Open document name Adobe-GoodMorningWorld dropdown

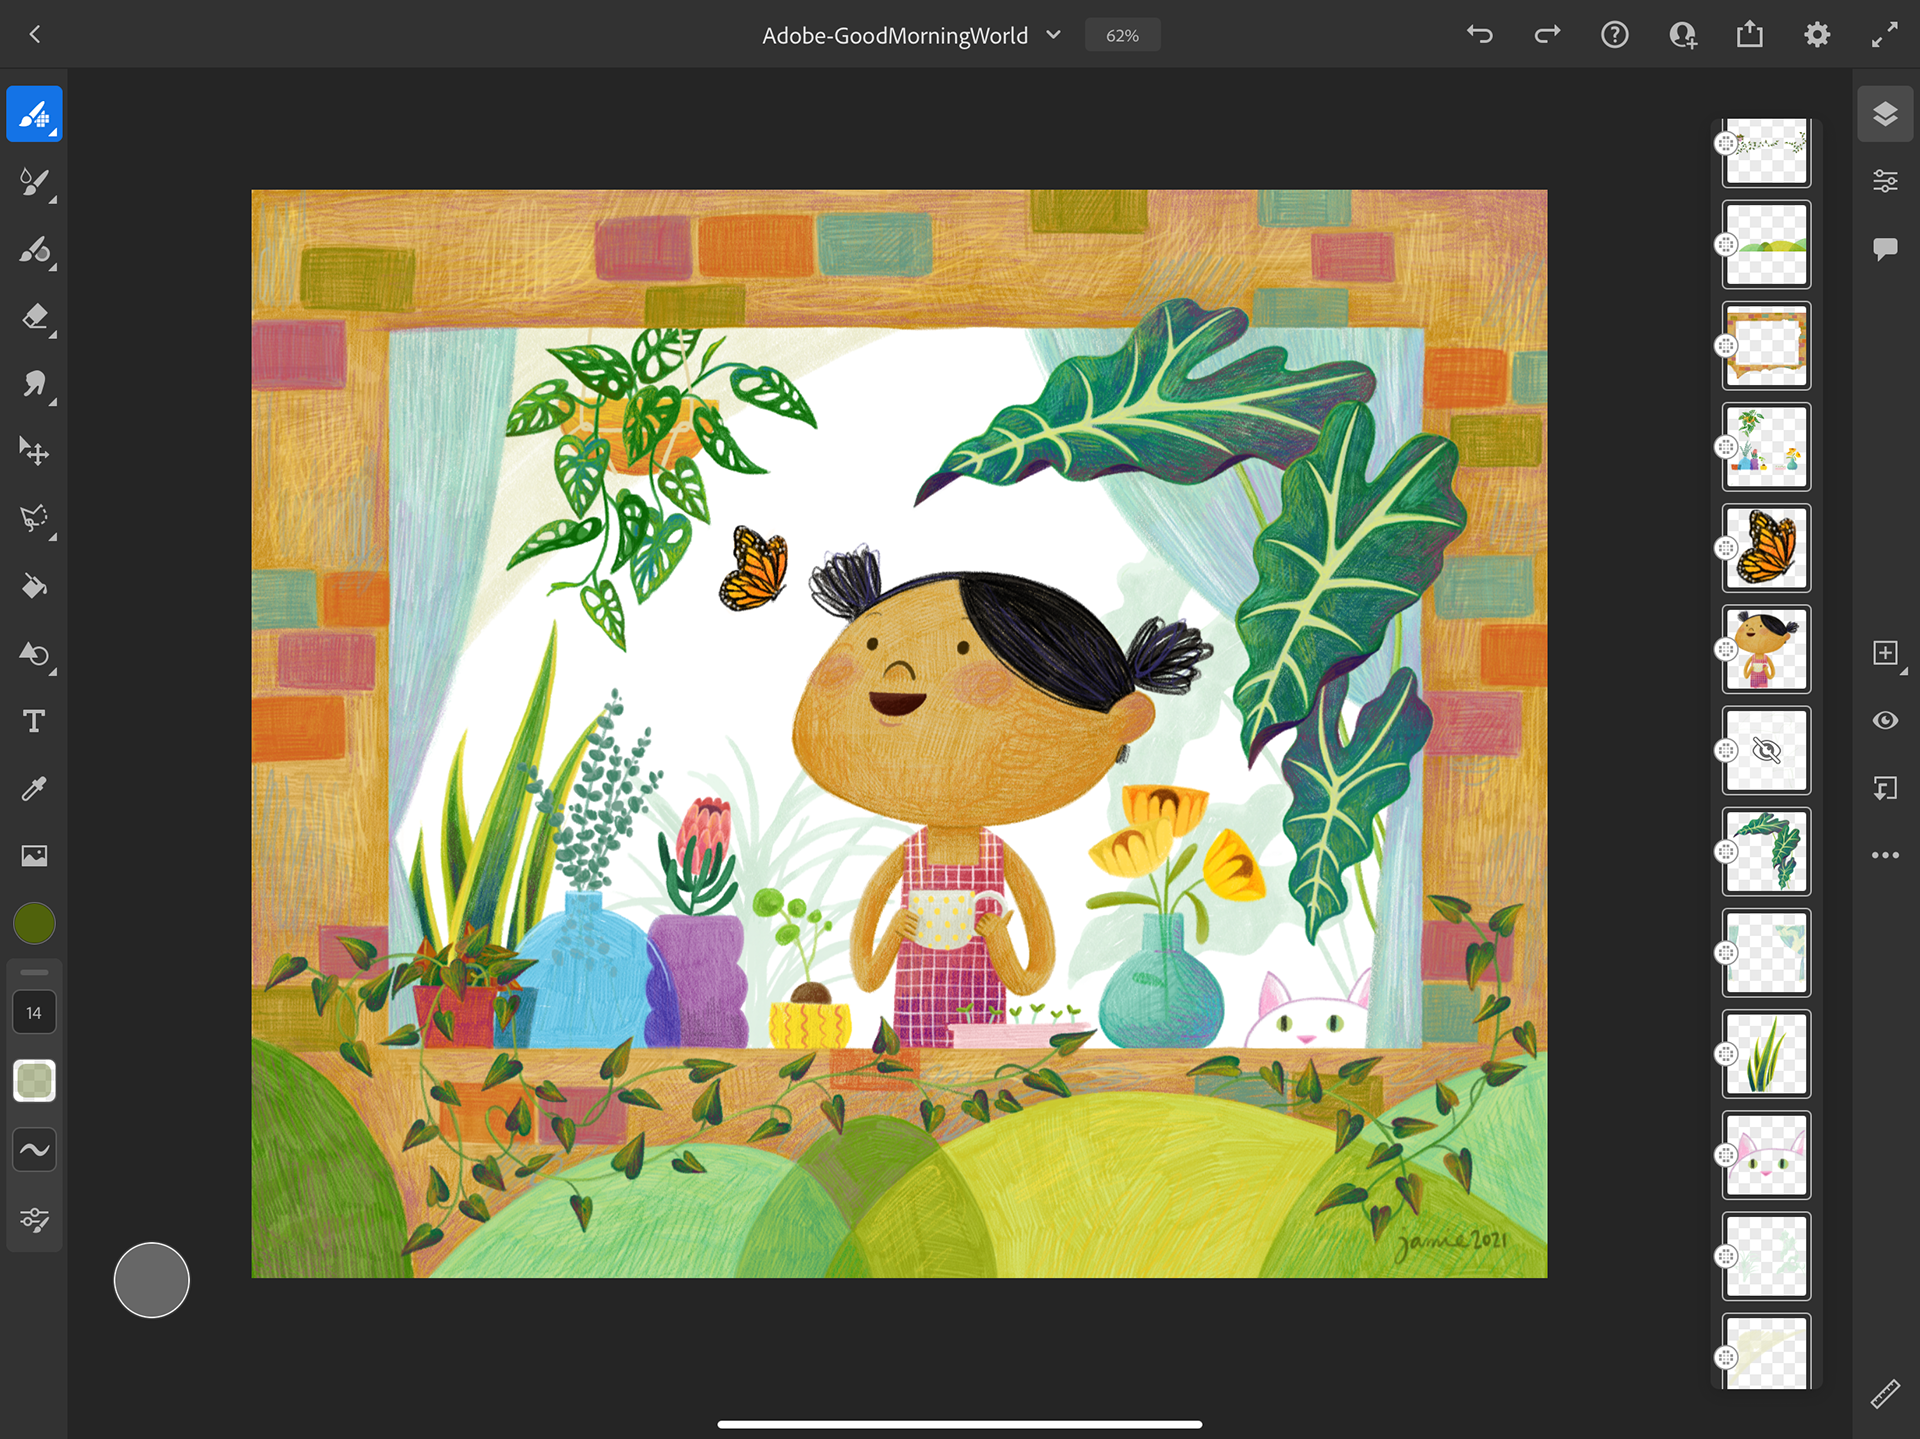(911, 36)
